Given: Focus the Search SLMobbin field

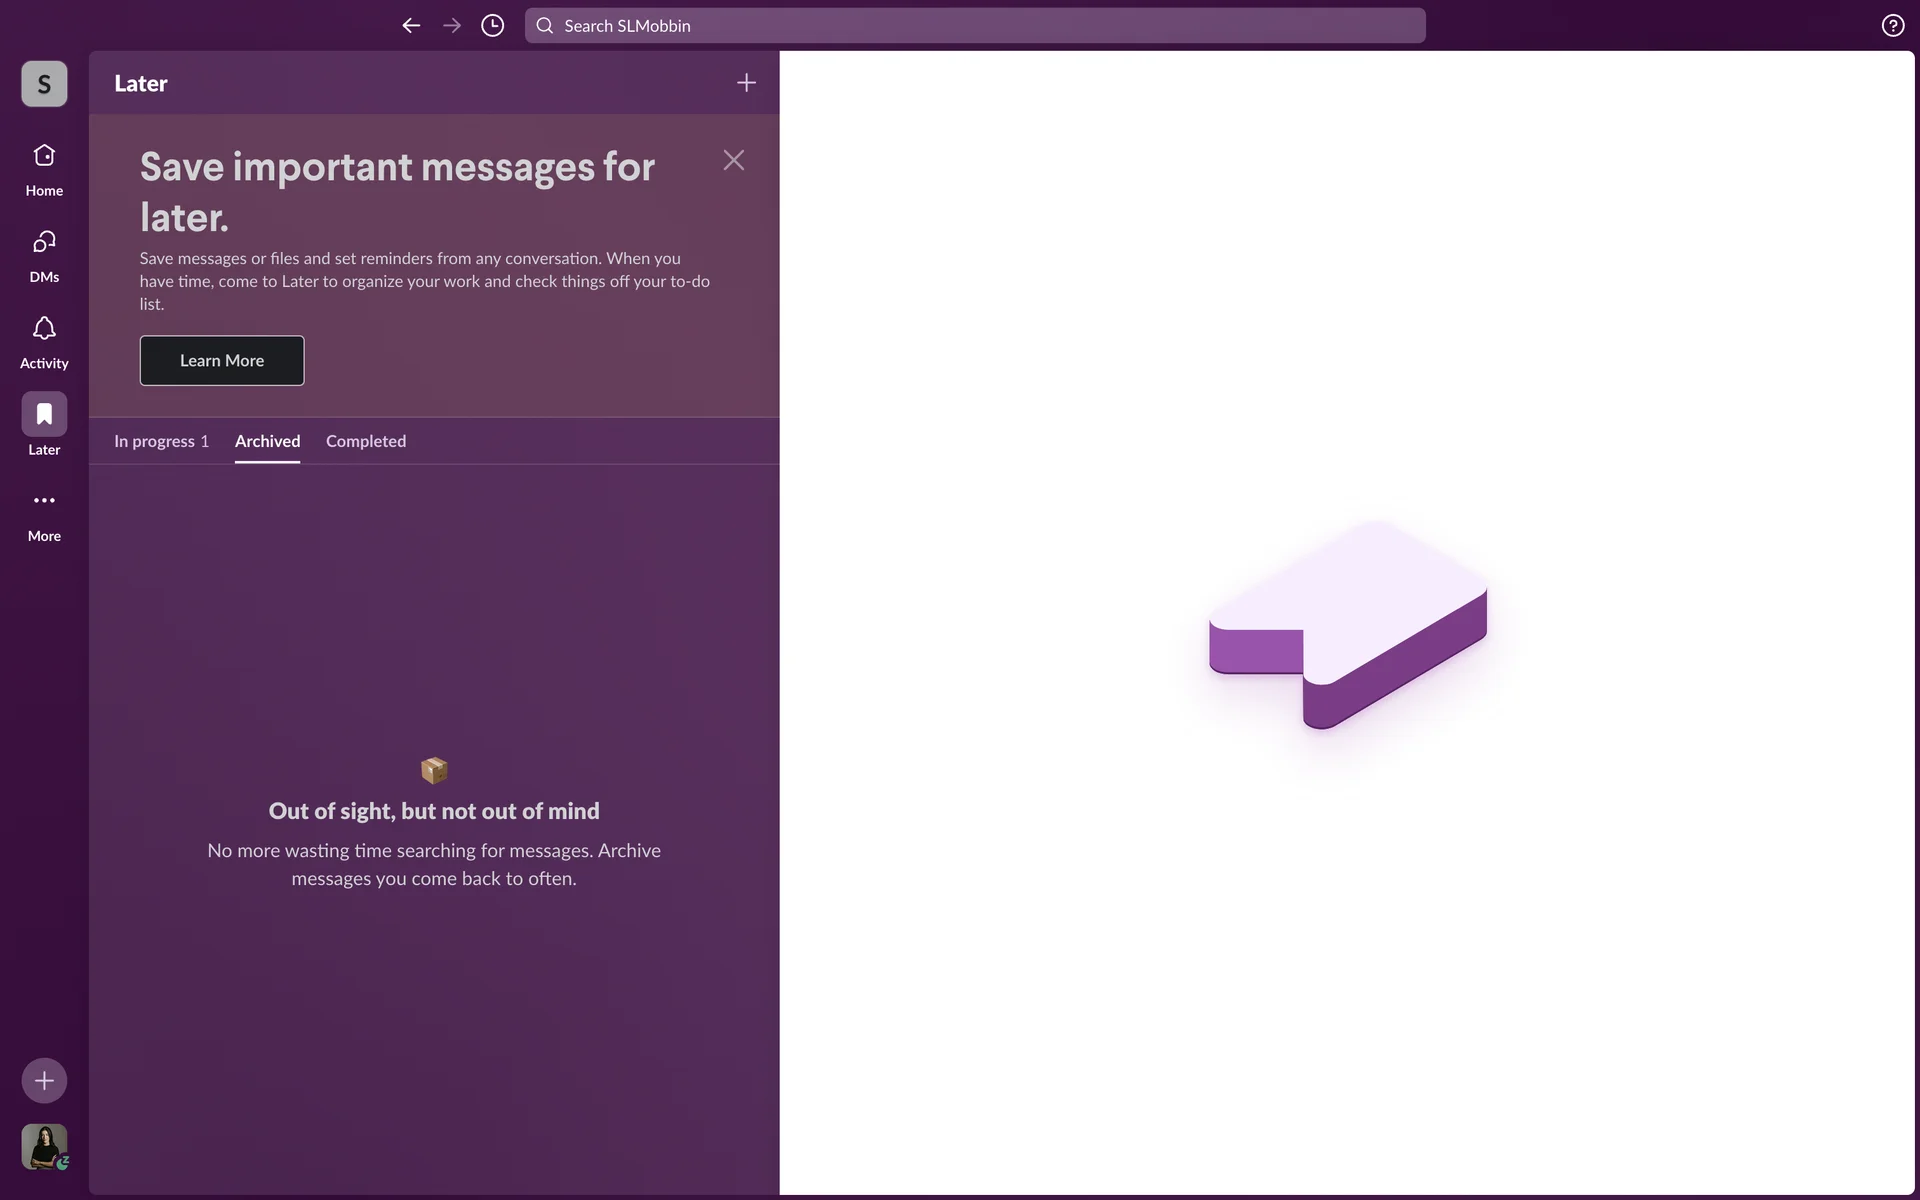Looking at the screenshot, I should 975,26.
